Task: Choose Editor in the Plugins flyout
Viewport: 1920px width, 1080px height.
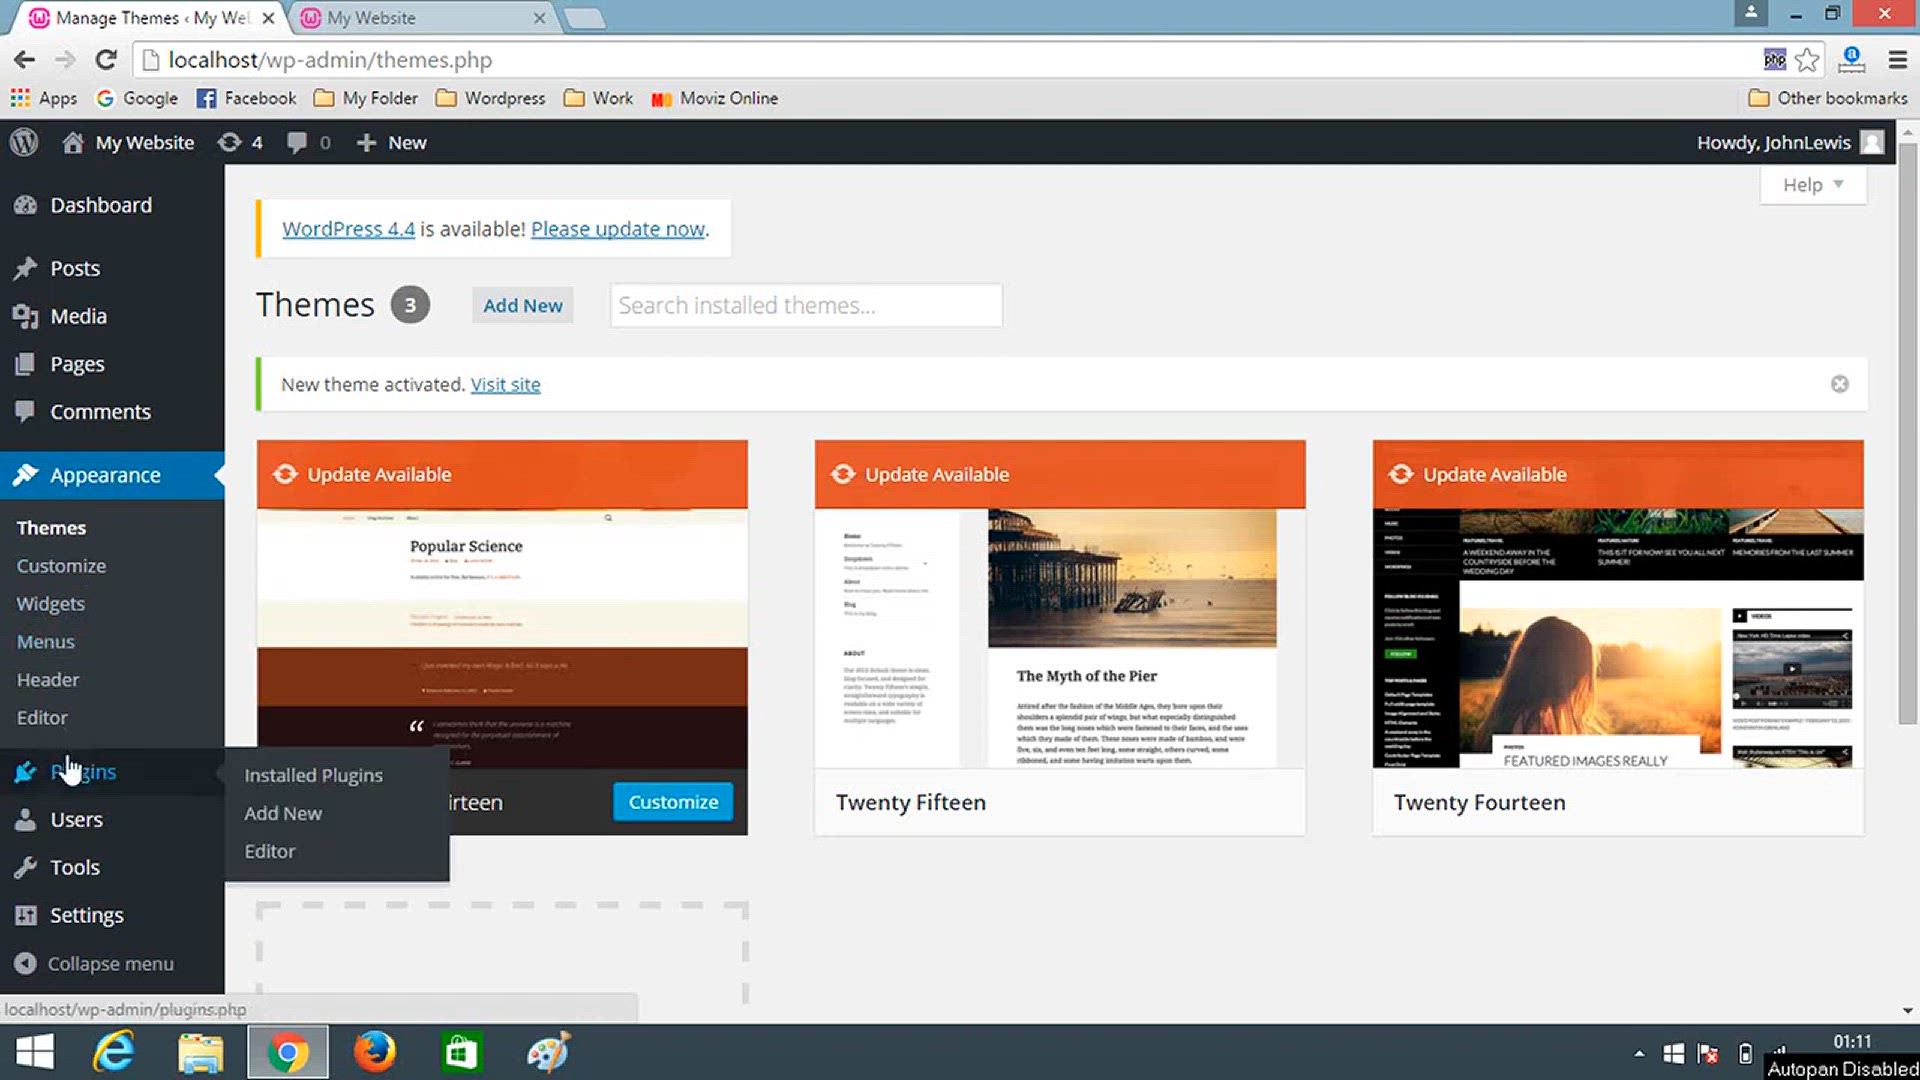Action: coord(270,851)
